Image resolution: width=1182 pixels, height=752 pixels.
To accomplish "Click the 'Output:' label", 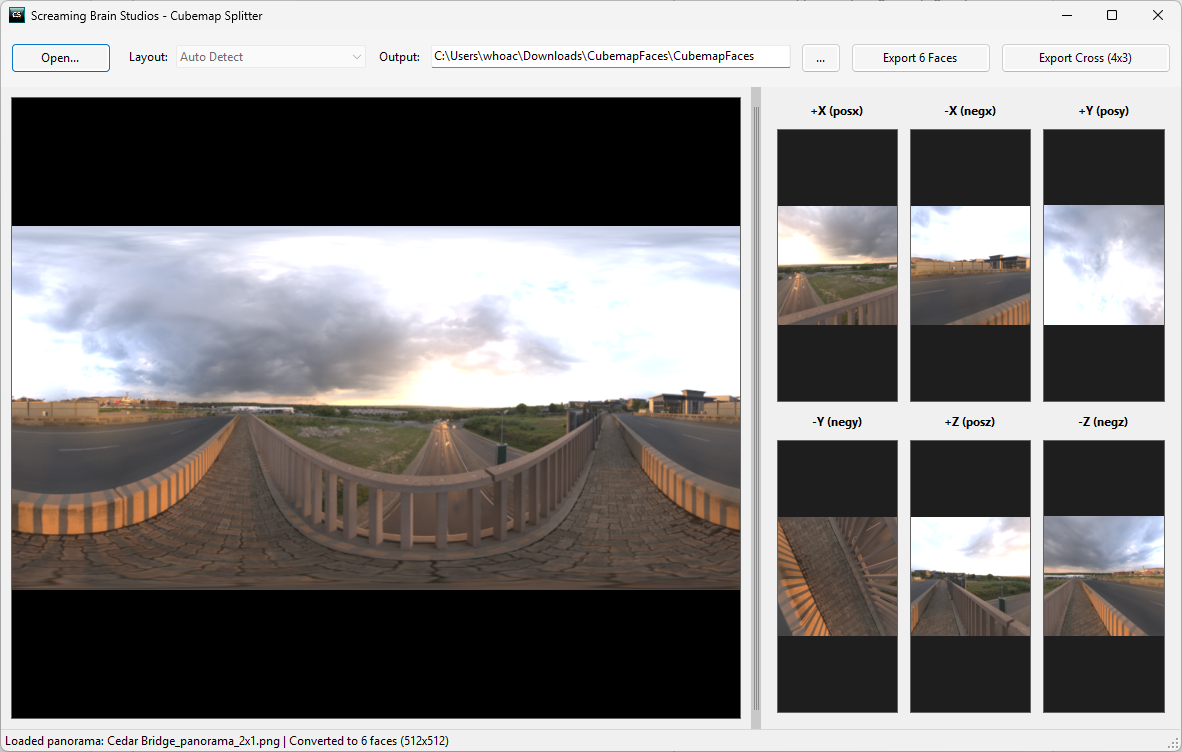I will pos(400,57).
